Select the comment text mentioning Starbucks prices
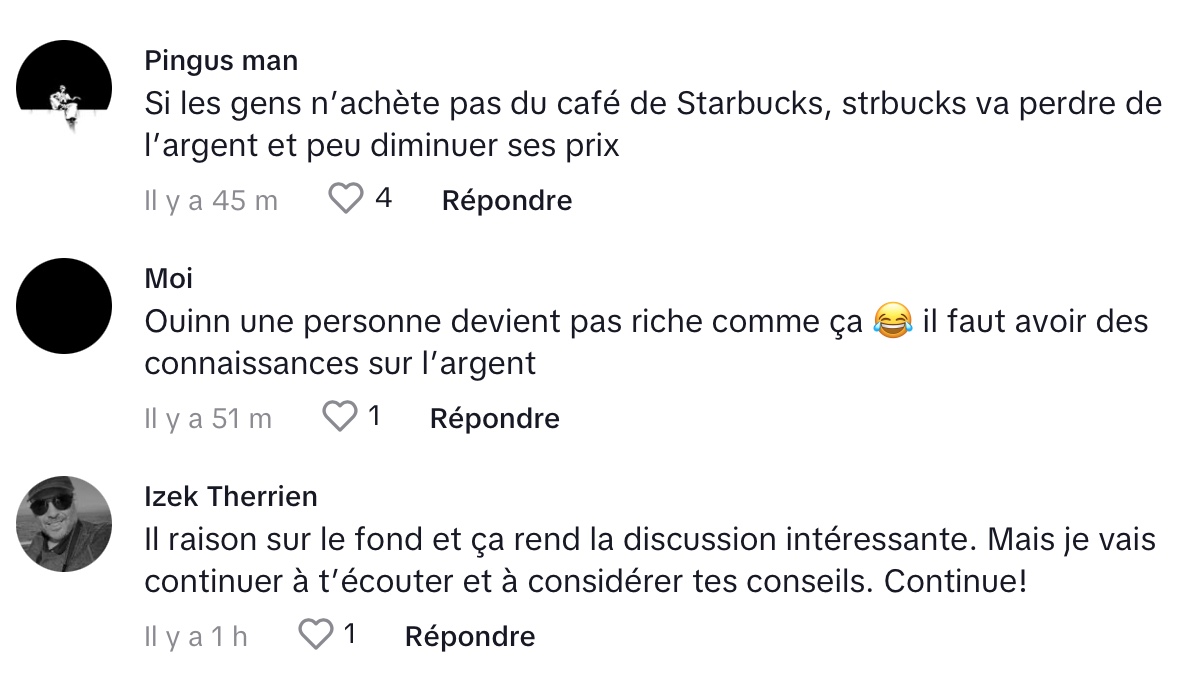 click(x=653, y=124)
